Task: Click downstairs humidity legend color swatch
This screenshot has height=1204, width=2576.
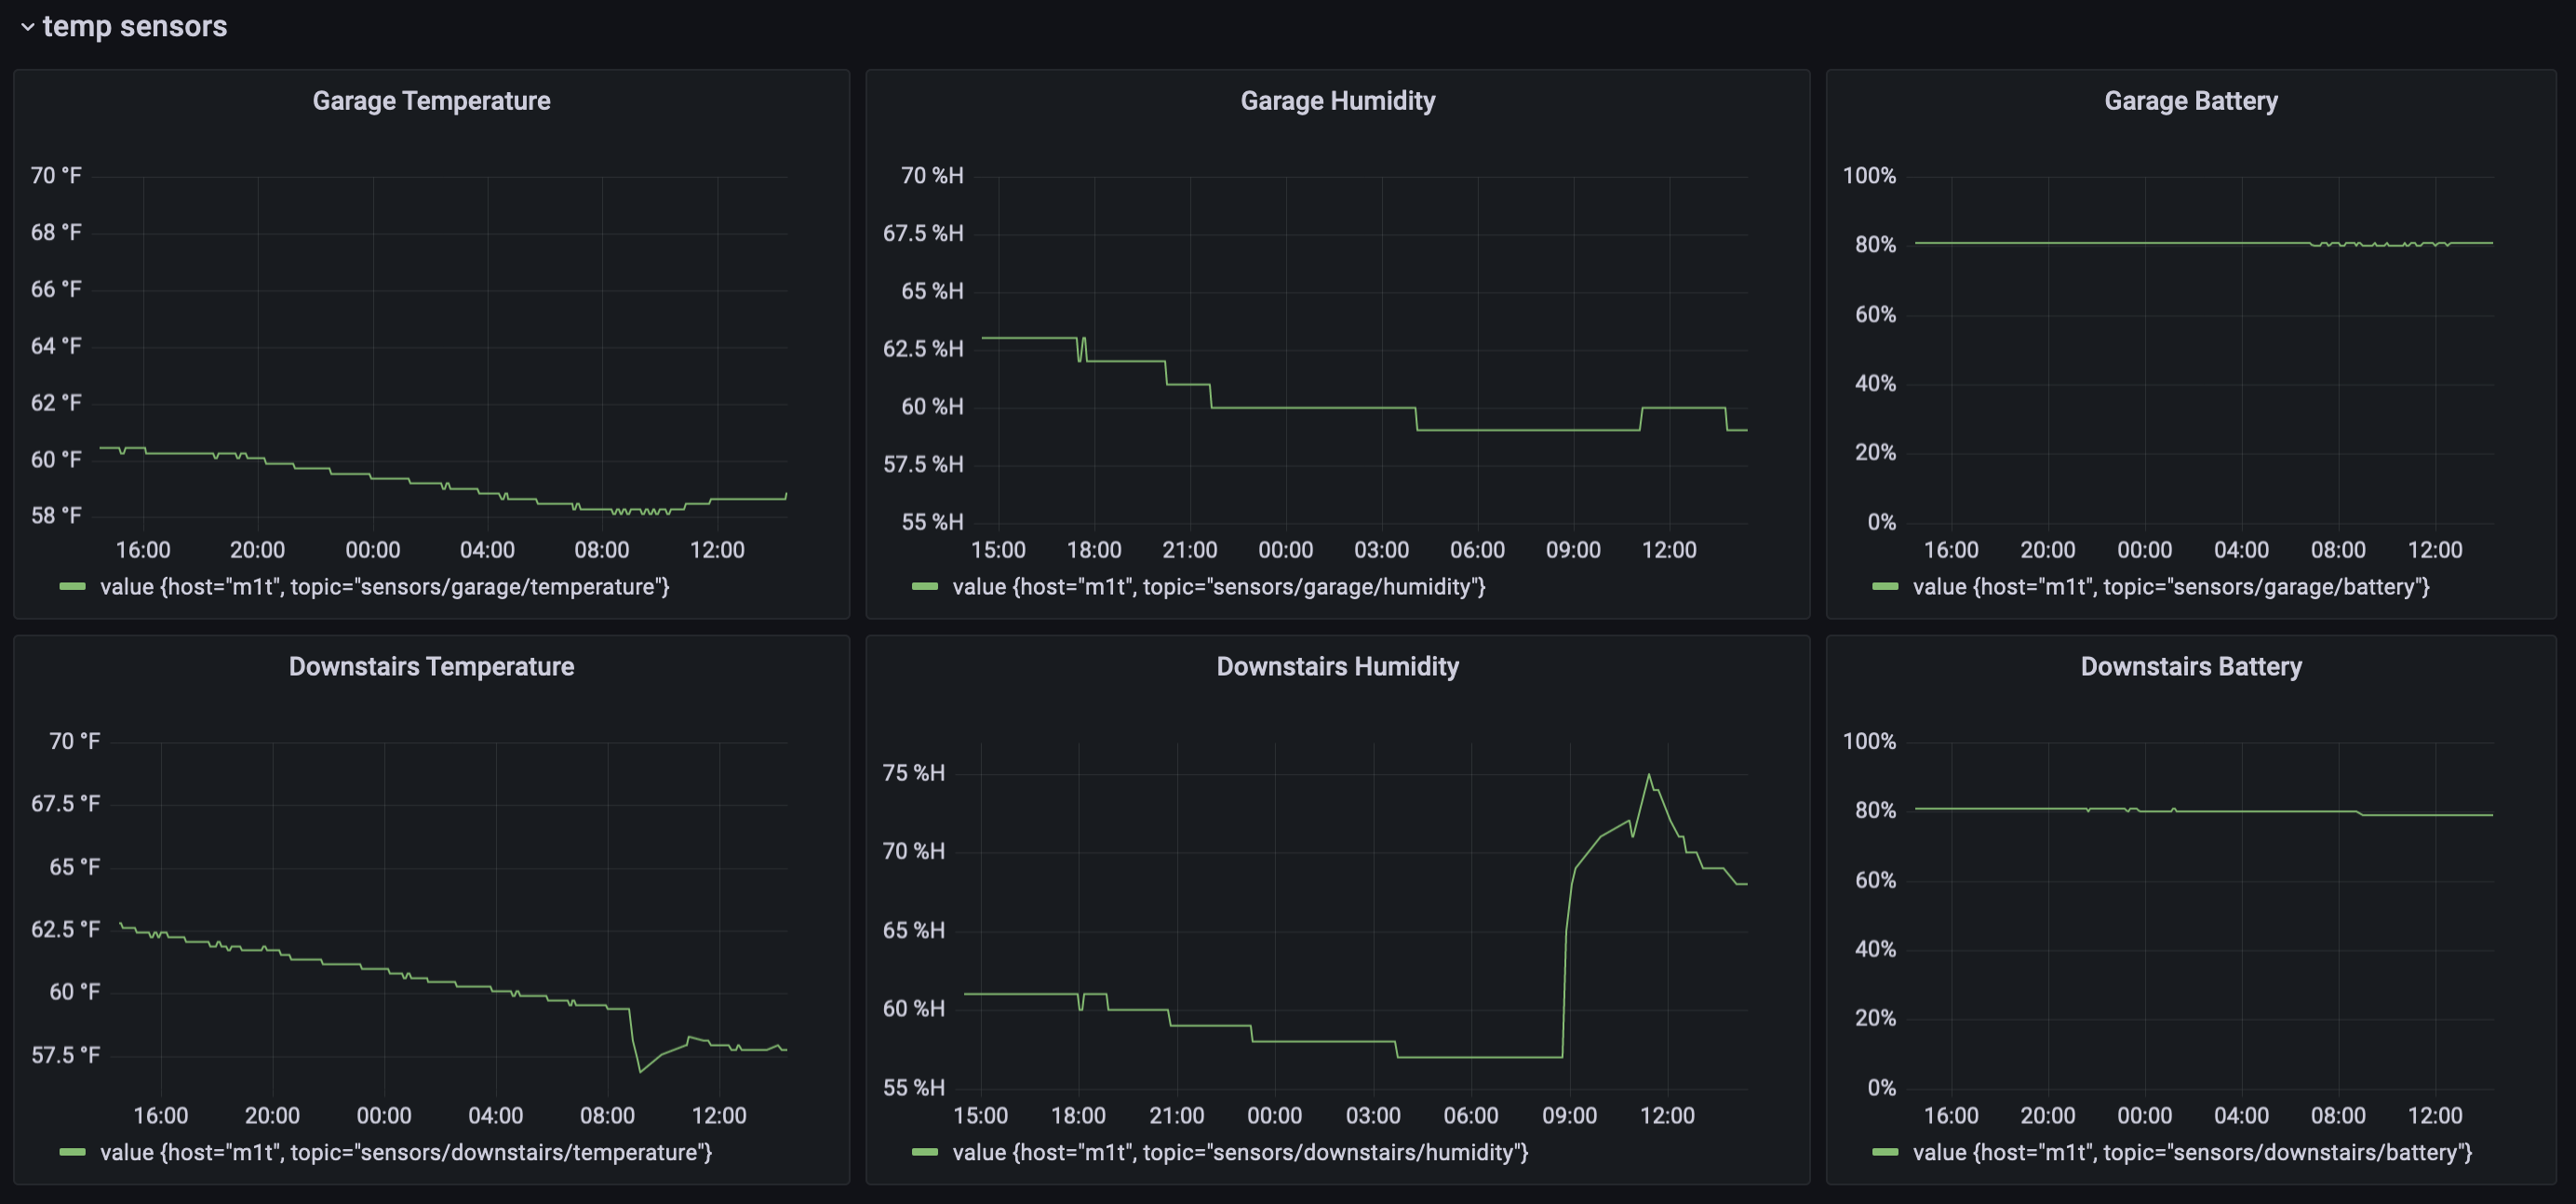Action: coord(925,1153)
